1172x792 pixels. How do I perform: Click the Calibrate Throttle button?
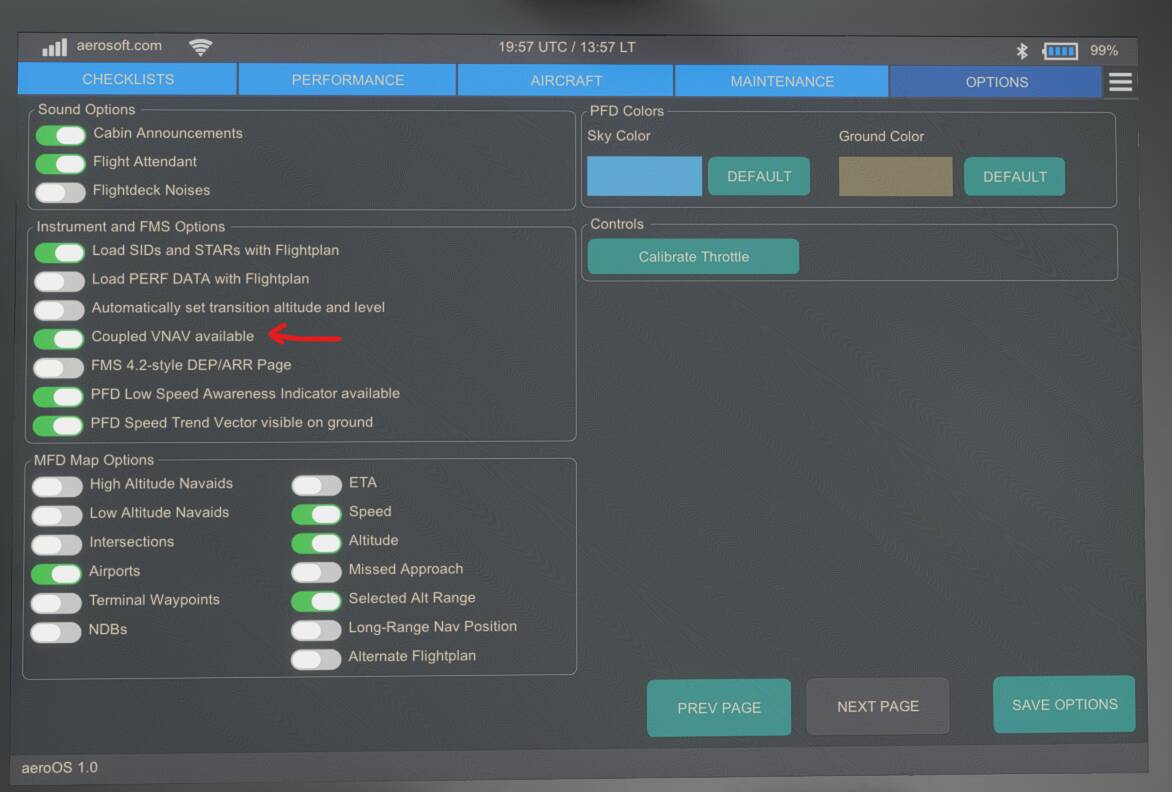(x=693, y=256)
